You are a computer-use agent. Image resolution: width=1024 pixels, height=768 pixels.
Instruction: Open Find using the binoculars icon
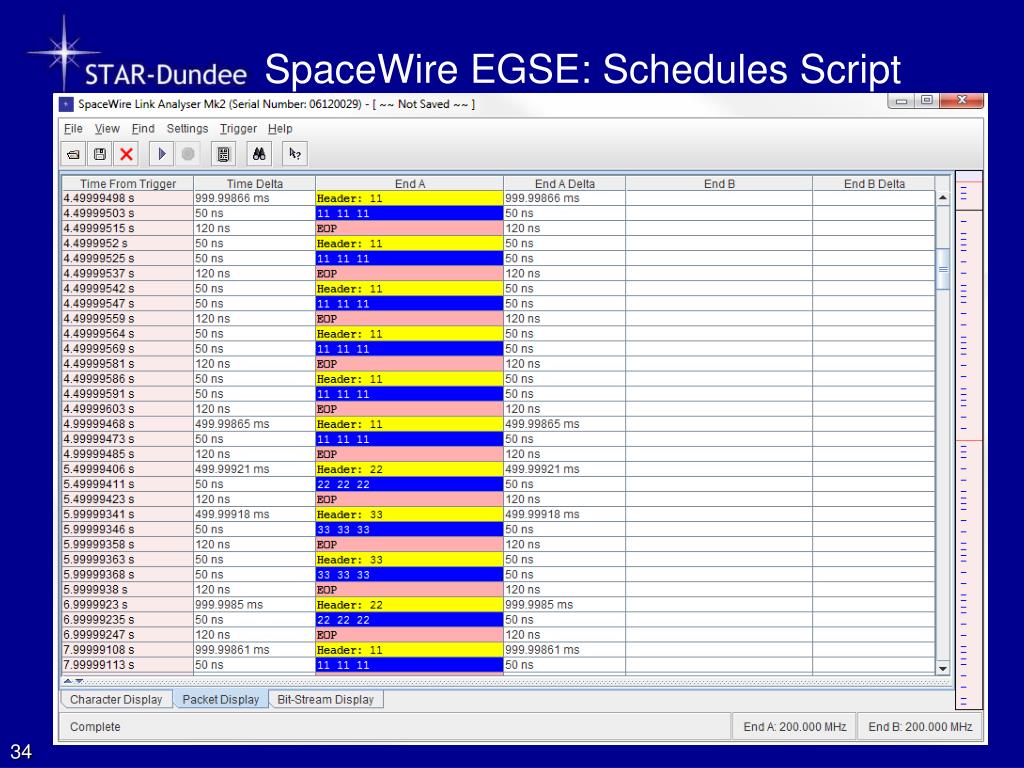coord(259,154)
